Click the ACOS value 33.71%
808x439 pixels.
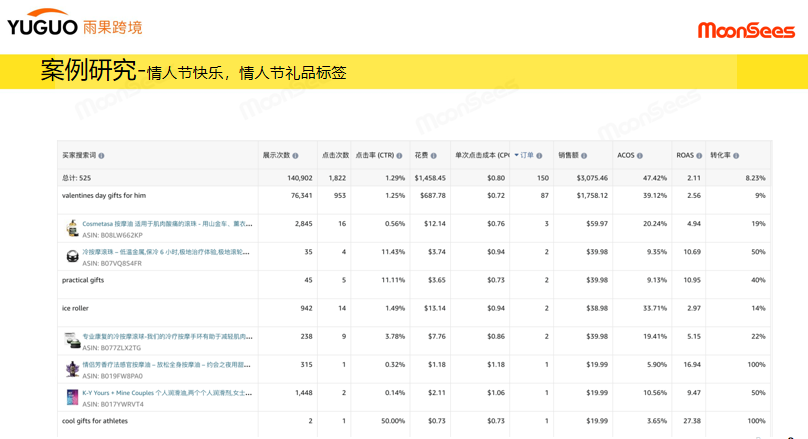tap(654, 308)
